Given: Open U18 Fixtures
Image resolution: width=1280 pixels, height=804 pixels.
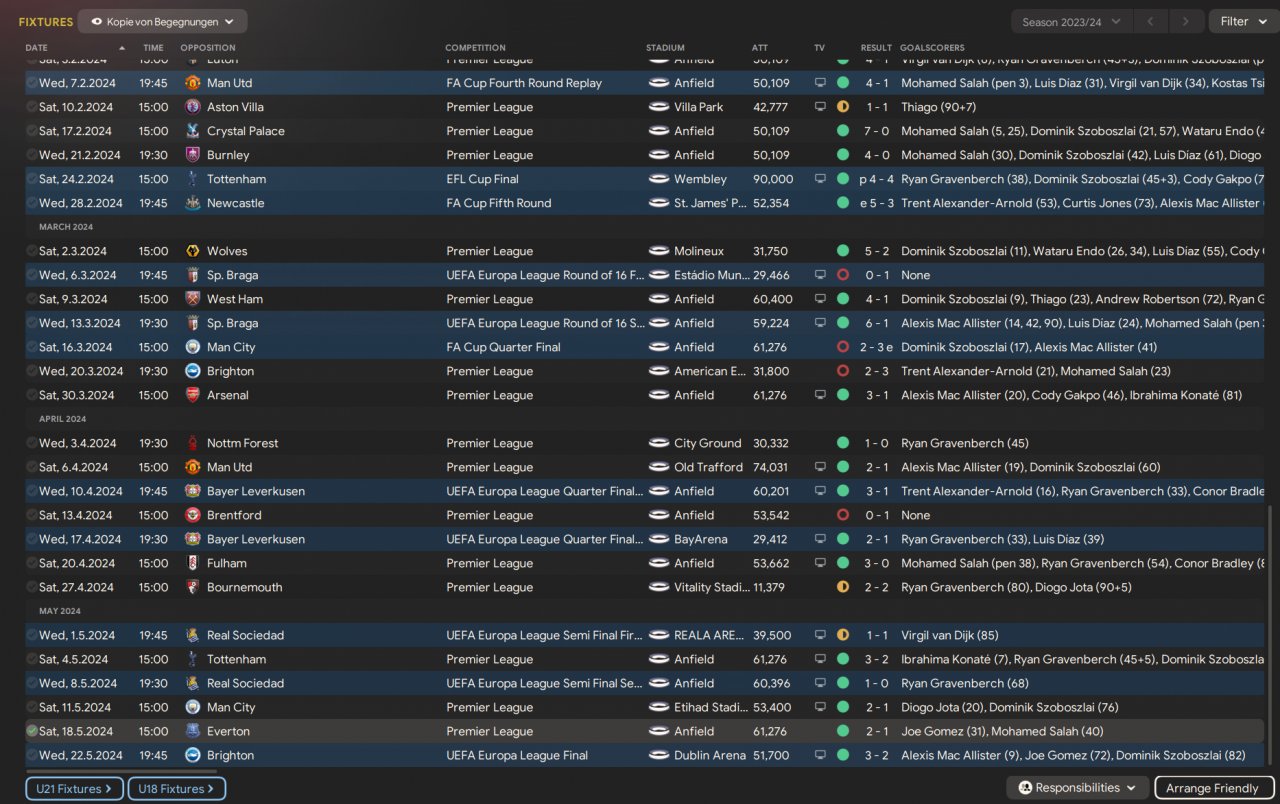Looking at the screenshot, I should [x=177, y=789].
